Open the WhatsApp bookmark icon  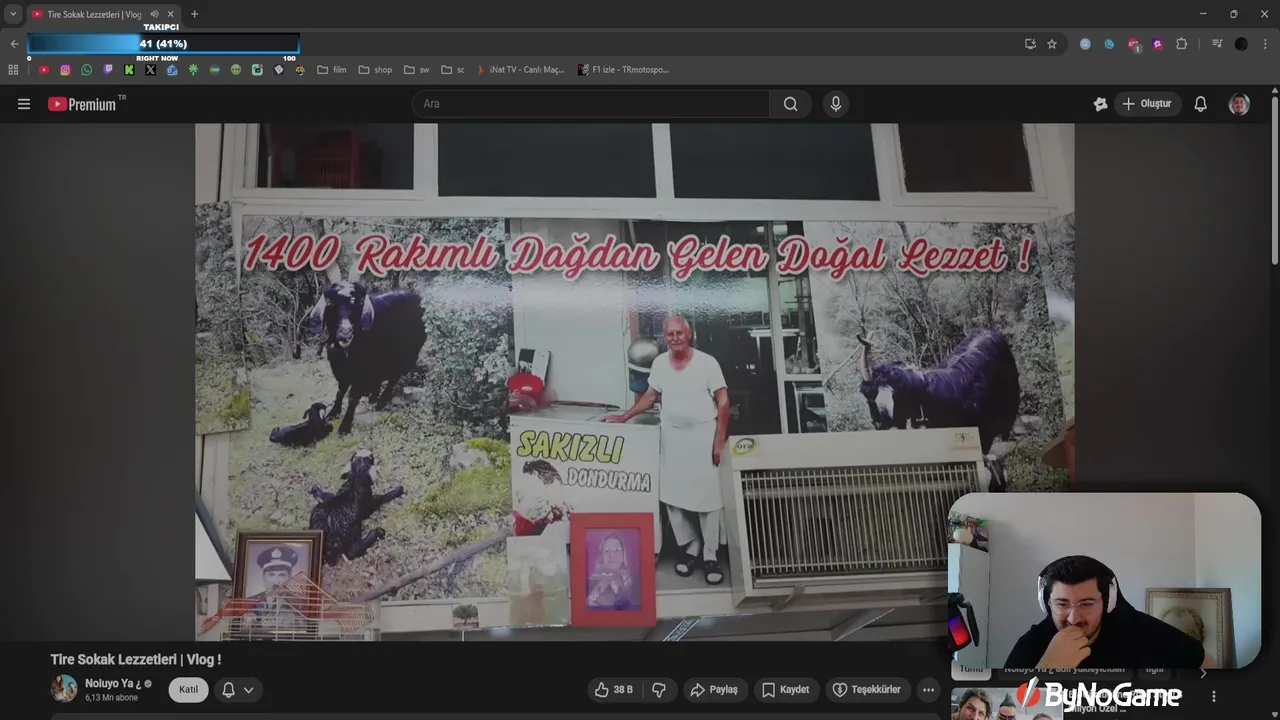[86, 70]
